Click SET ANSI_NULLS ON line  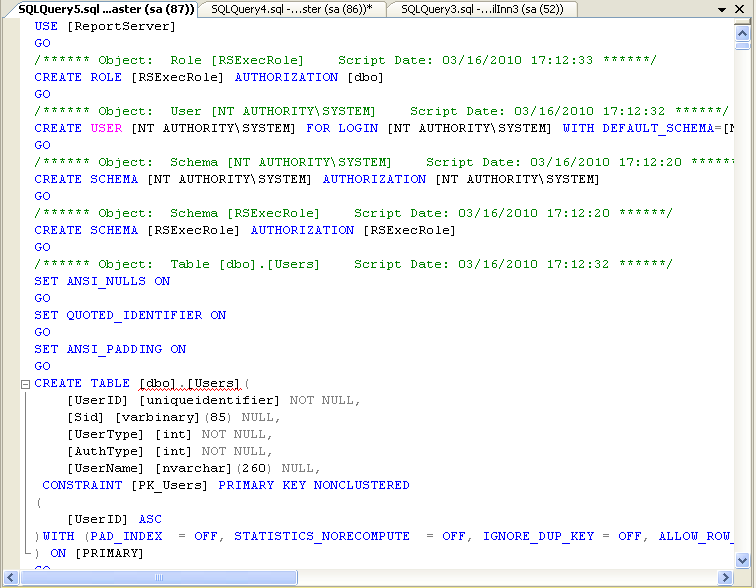102,281
